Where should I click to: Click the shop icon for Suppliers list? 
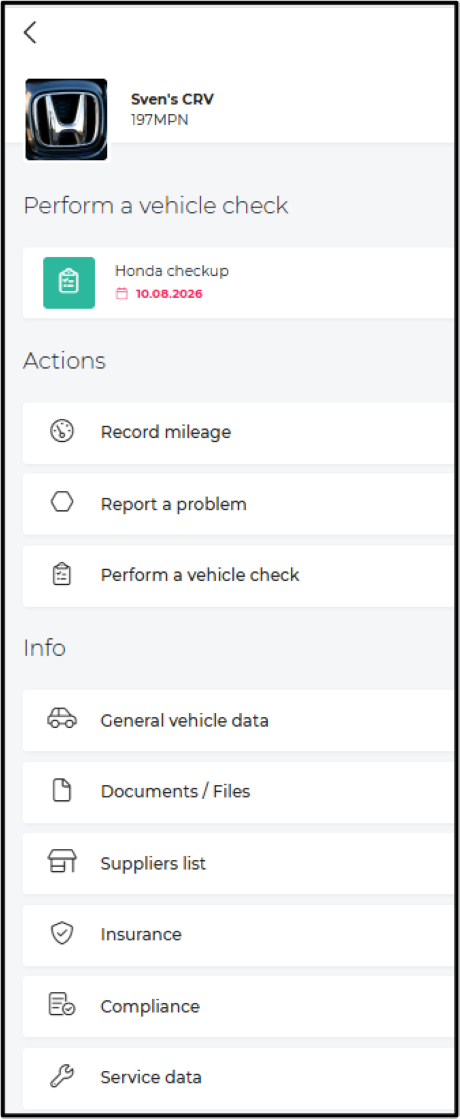62,862
